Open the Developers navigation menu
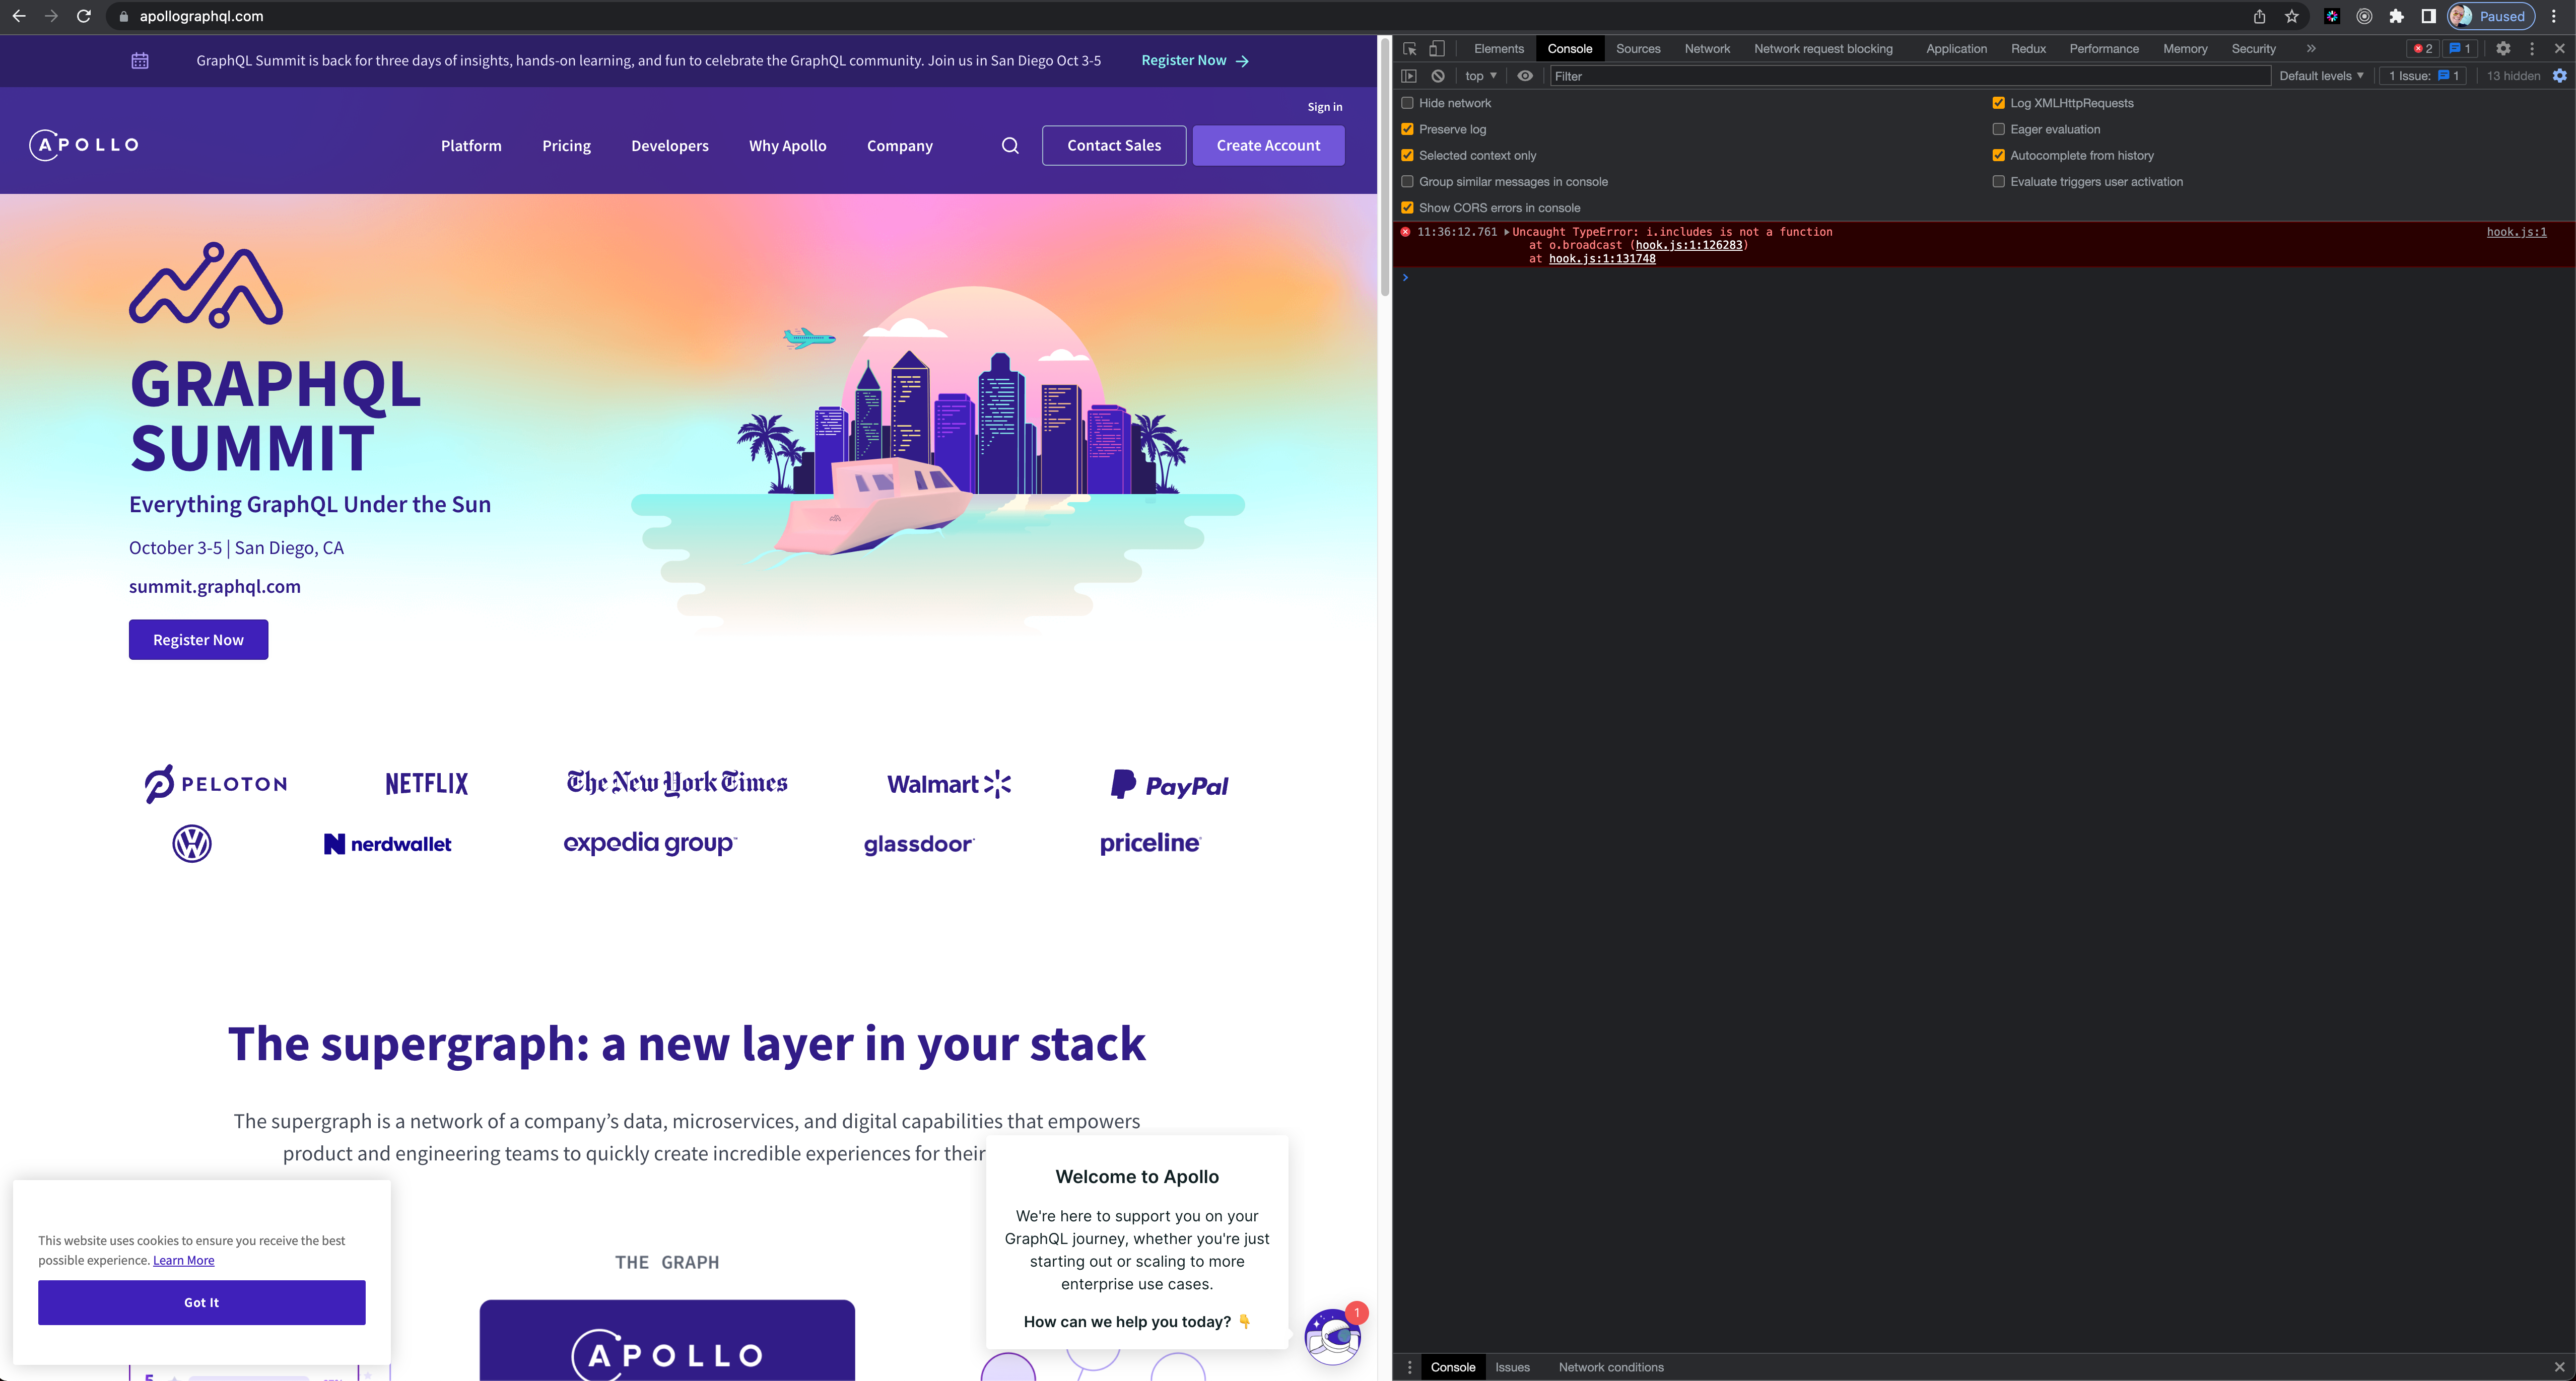Viewport: 2576px width, 1381px height. [670, 145]
